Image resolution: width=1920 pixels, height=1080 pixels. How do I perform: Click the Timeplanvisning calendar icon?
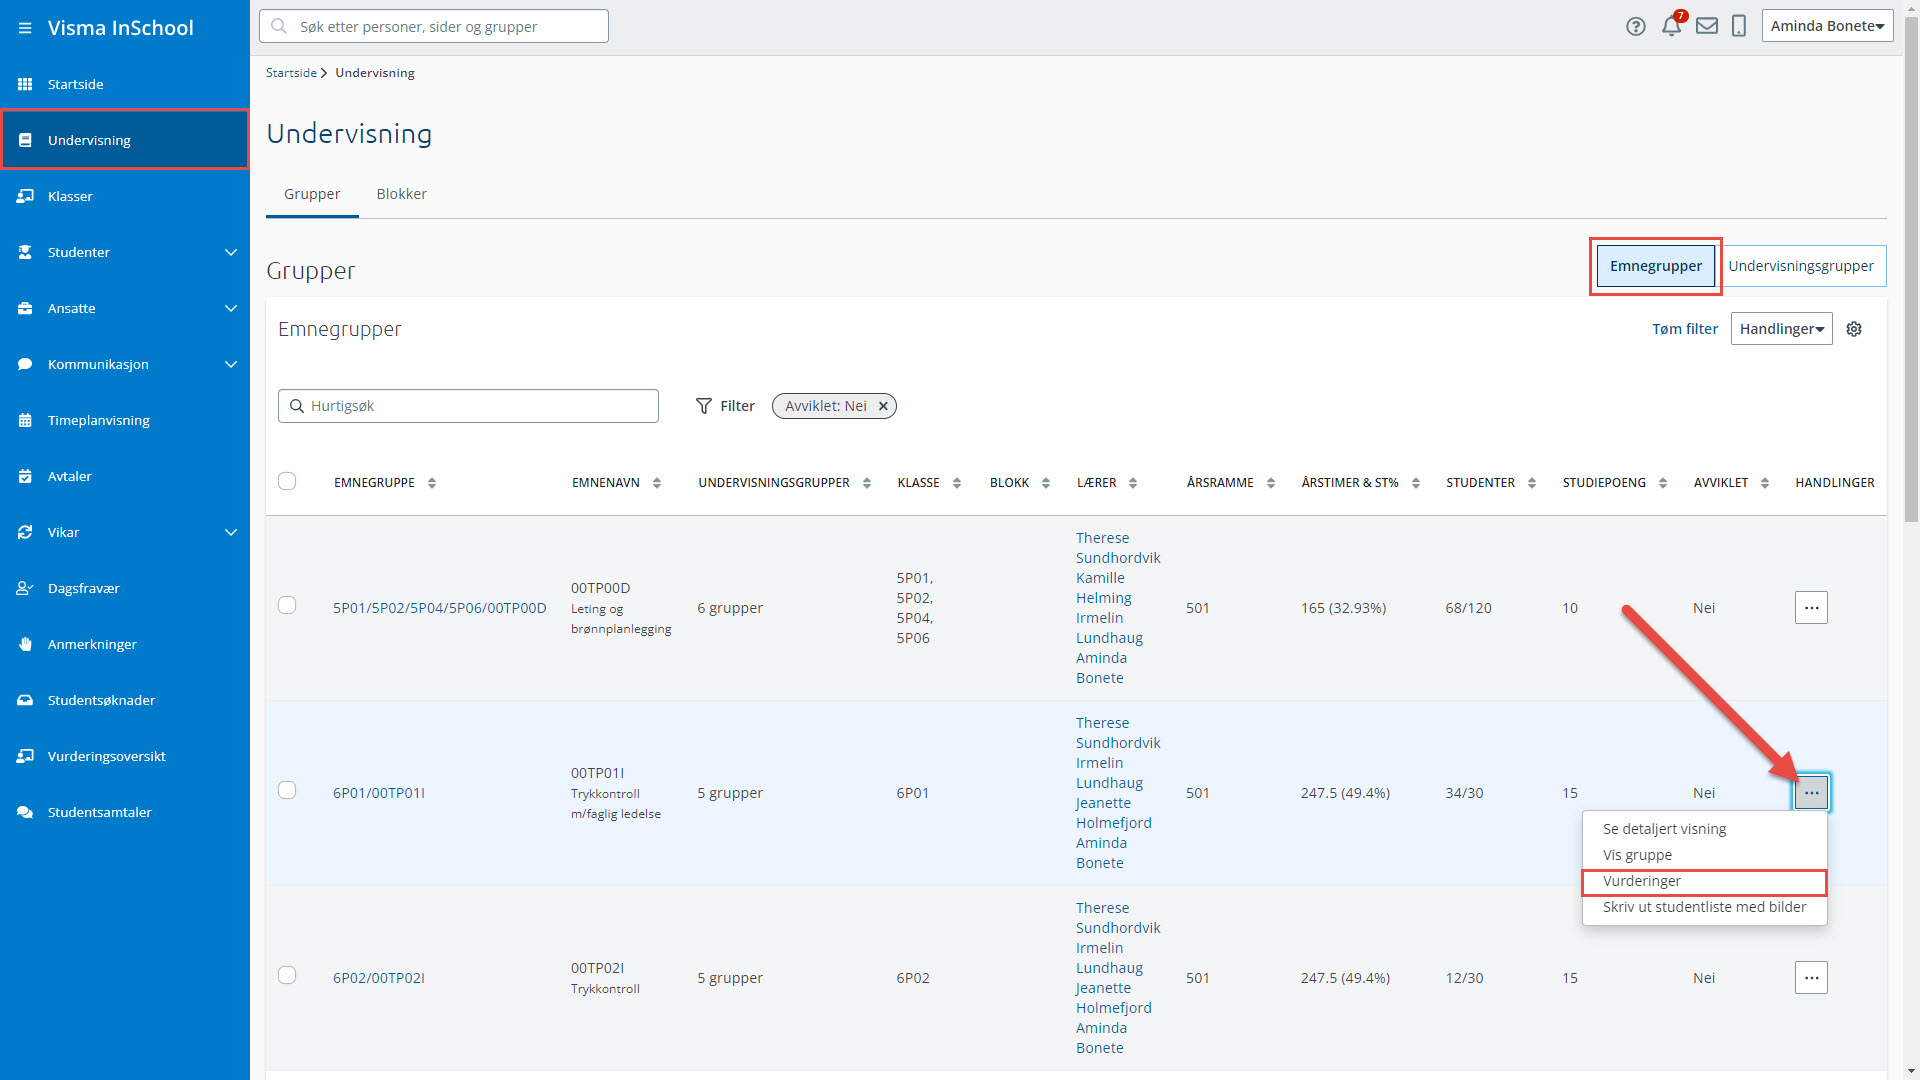[x=25, y=420]
